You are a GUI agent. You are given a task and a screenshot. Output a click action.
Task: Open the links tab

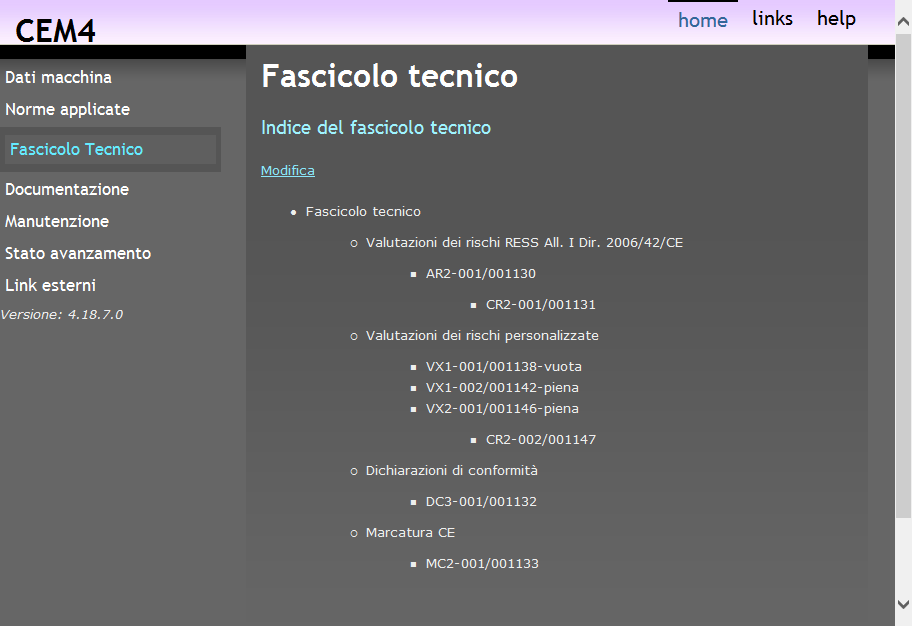pos(772,17)
